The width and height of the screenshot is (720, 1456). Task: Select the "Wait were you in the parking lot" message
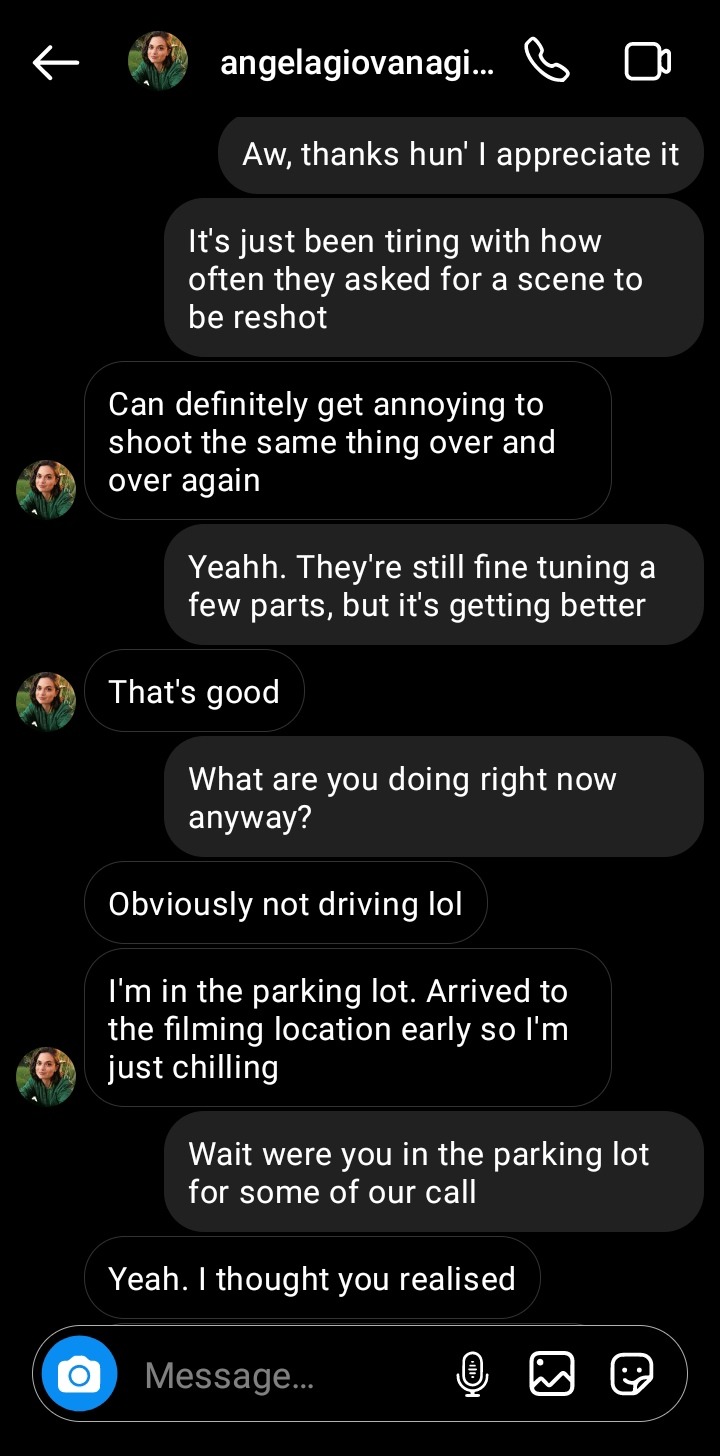click(433, 1172)
